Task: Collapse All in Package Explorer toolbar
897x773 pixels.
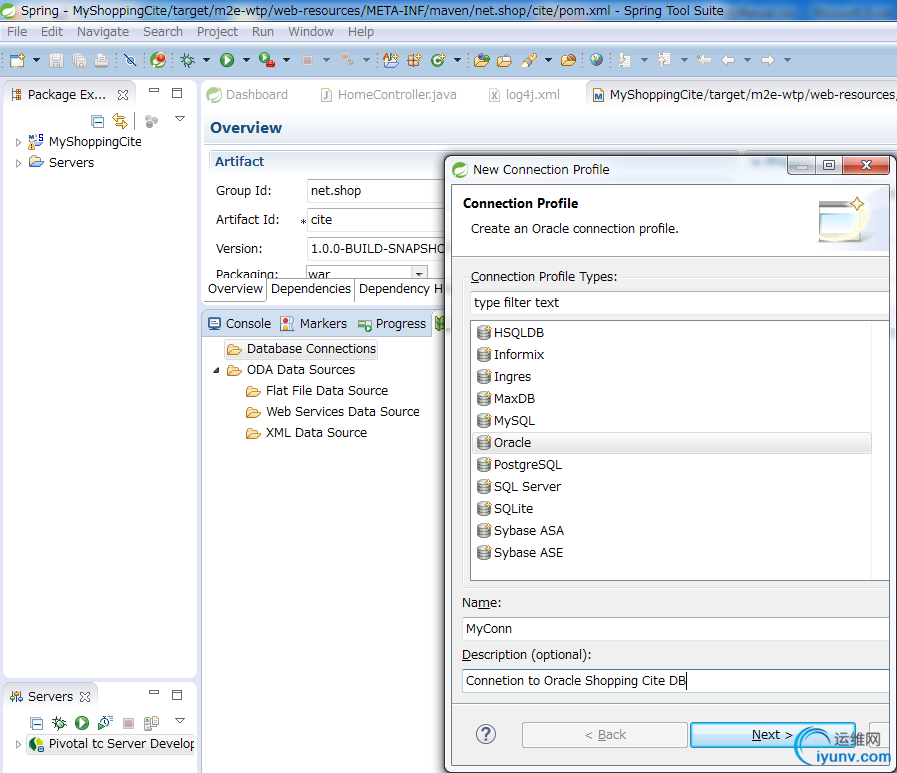Action: [x=98, y=121]
